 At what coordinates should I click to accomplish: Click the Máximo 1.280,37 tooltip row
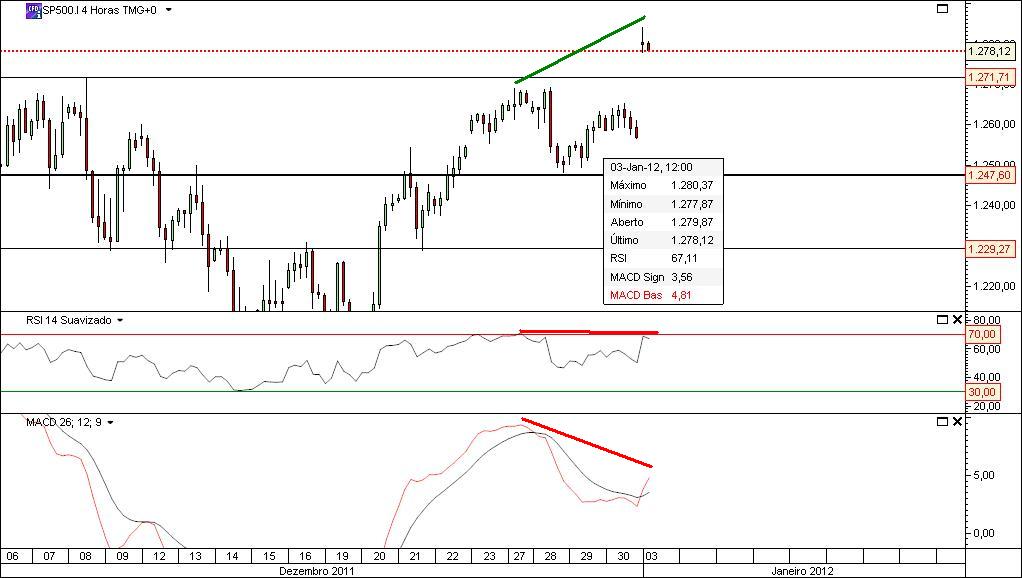(663, 186)
